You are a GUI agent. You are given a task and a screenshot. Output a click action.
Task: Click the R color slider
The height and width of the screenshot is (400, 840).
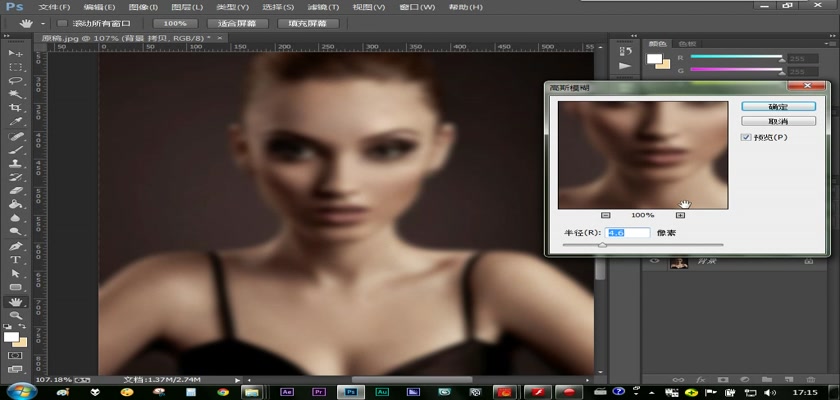[736, 56]
